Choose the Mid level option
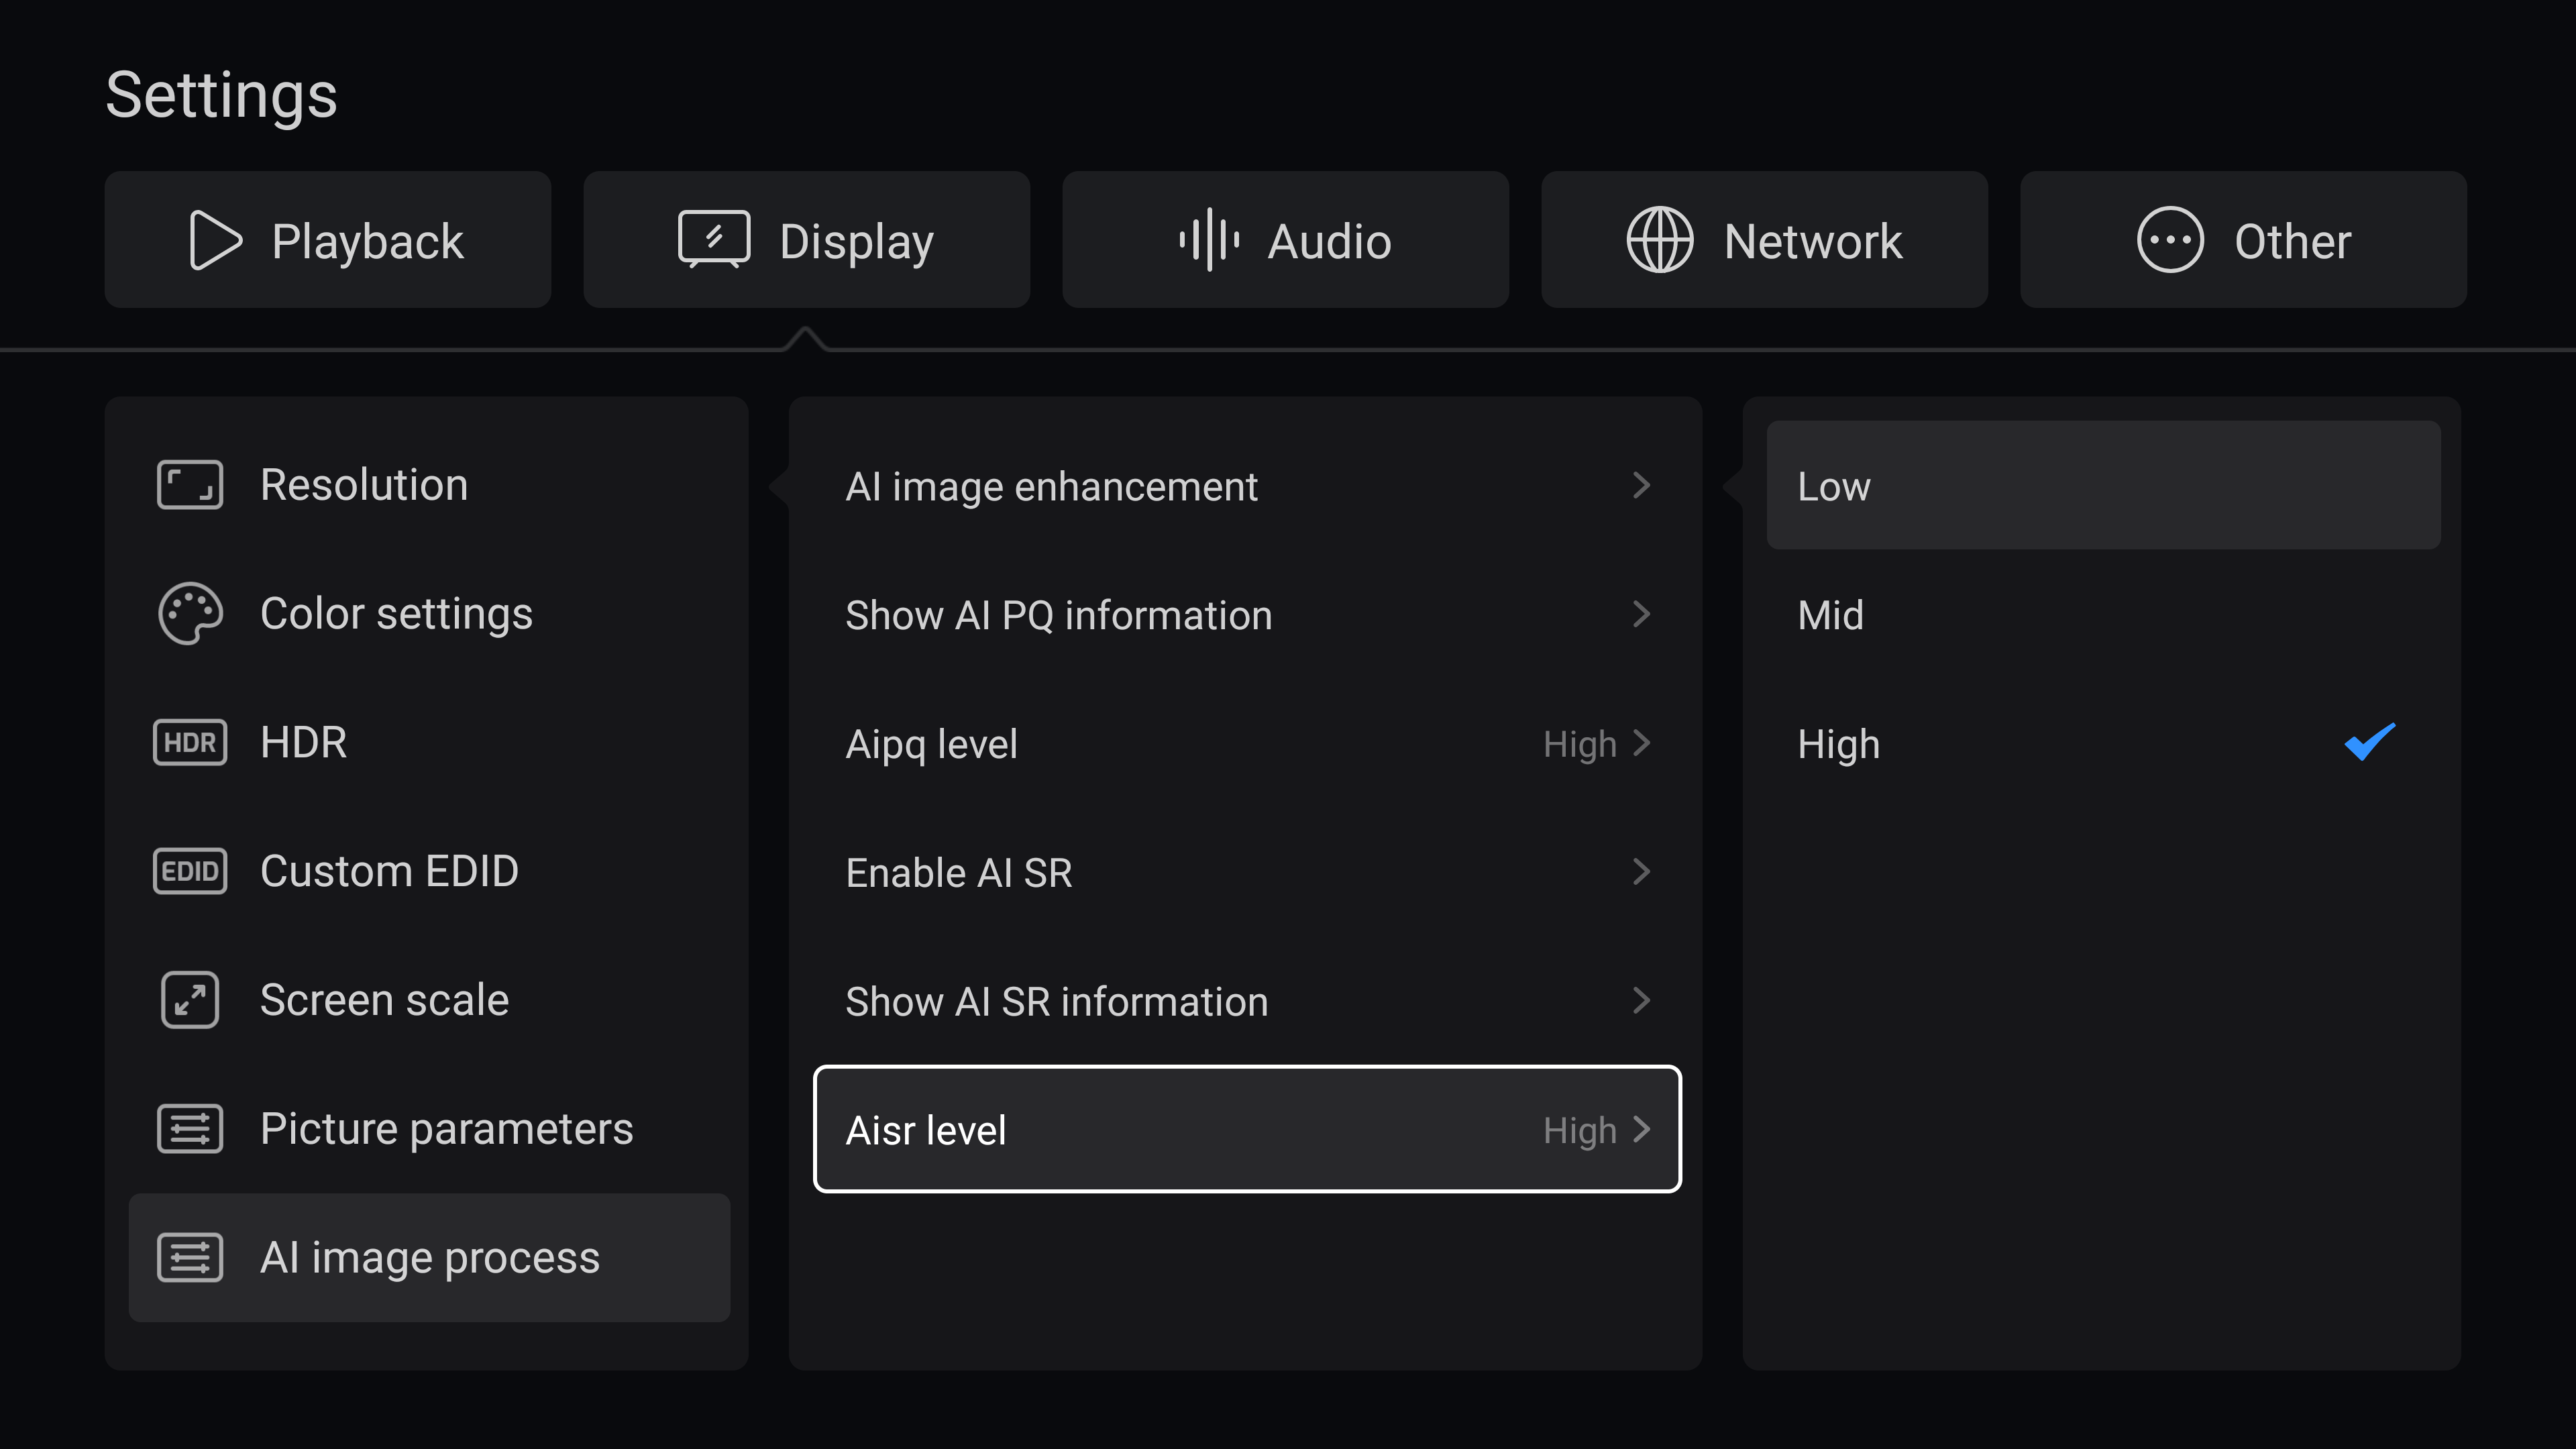The image size is (2576, 1449). click(2104, 614)
